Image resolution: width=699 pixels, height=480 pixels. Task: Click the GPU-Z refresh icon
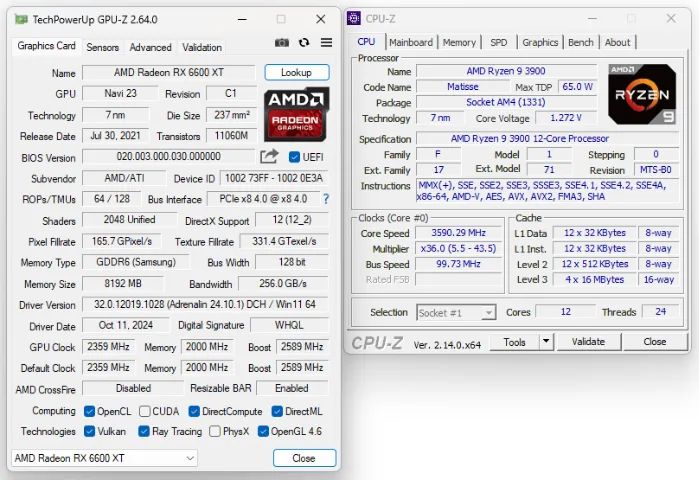tap(304, 42)
